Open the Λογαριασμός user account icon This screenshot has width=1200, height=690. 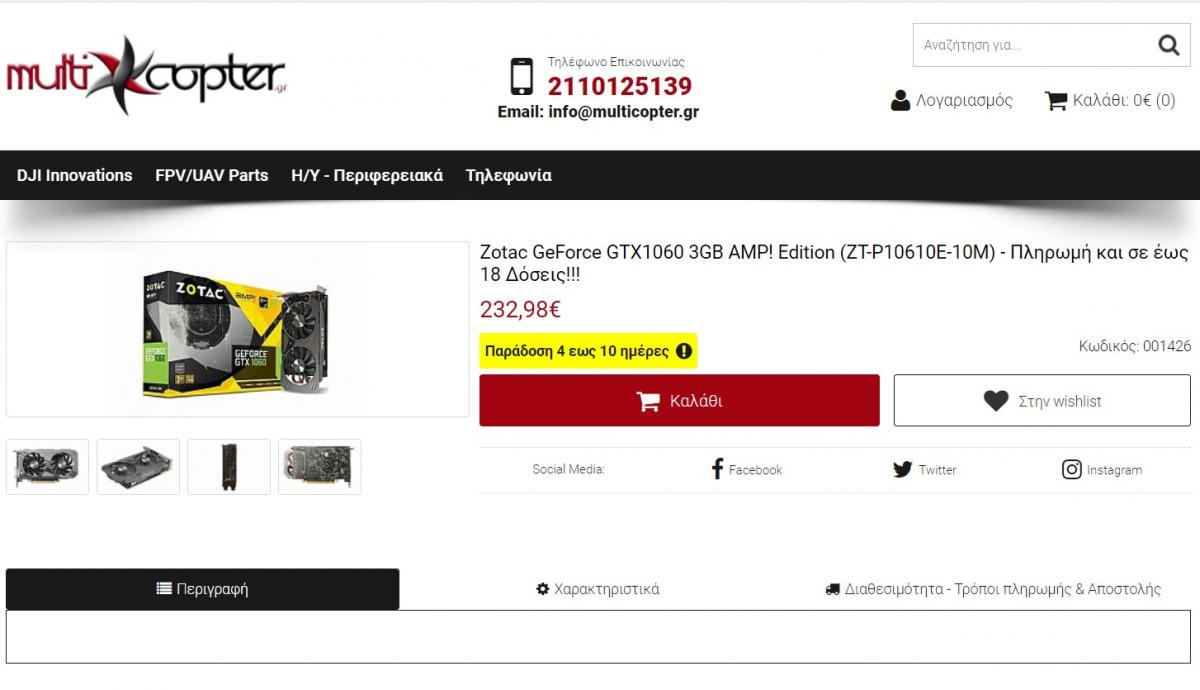click(900, 100)
